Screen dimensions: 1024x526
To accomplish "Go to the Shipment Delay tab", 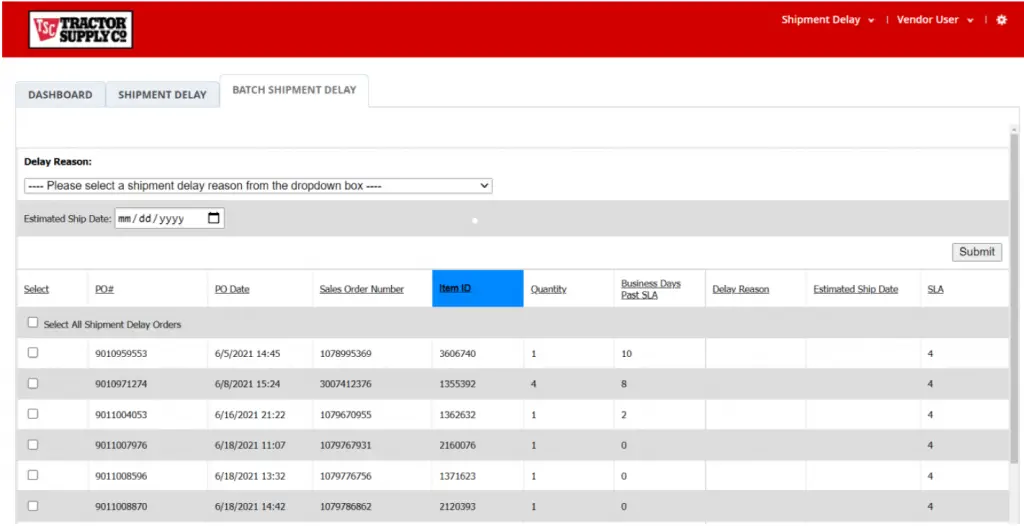I will (x=162, y=95).
